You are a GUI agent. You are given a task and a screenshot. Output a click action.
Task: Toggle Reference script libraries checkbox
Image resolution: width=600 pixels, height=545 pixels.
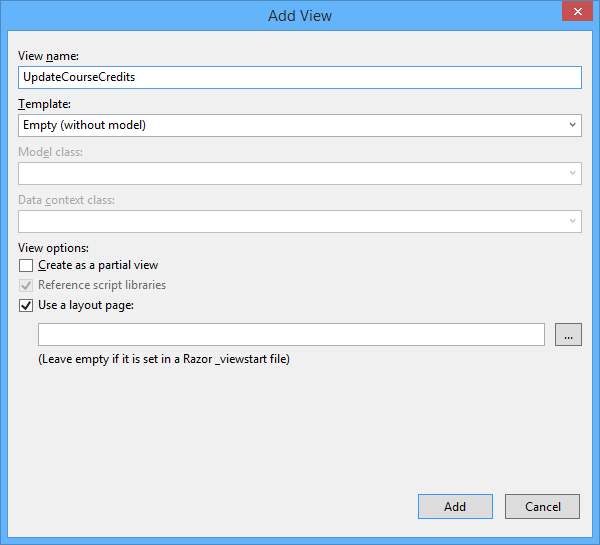26,286
